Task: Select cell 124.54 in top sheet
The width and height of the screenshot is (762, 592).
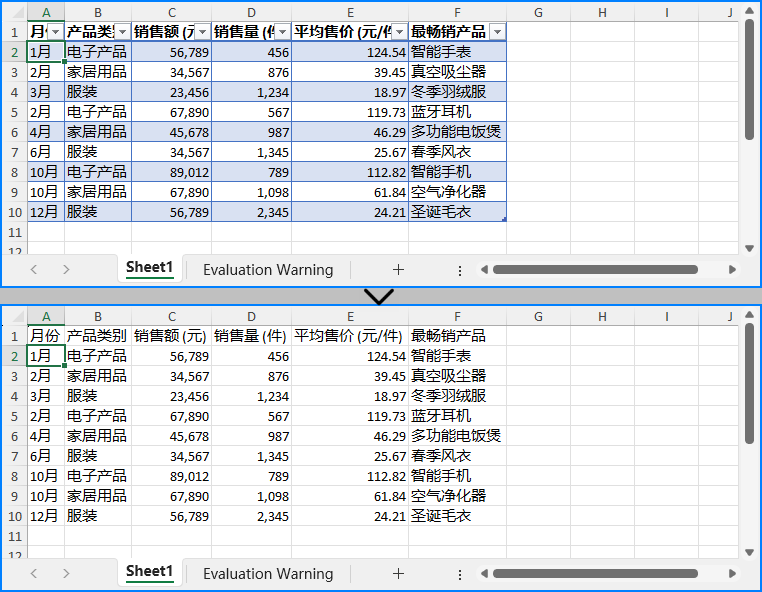Action: (350, 52)
